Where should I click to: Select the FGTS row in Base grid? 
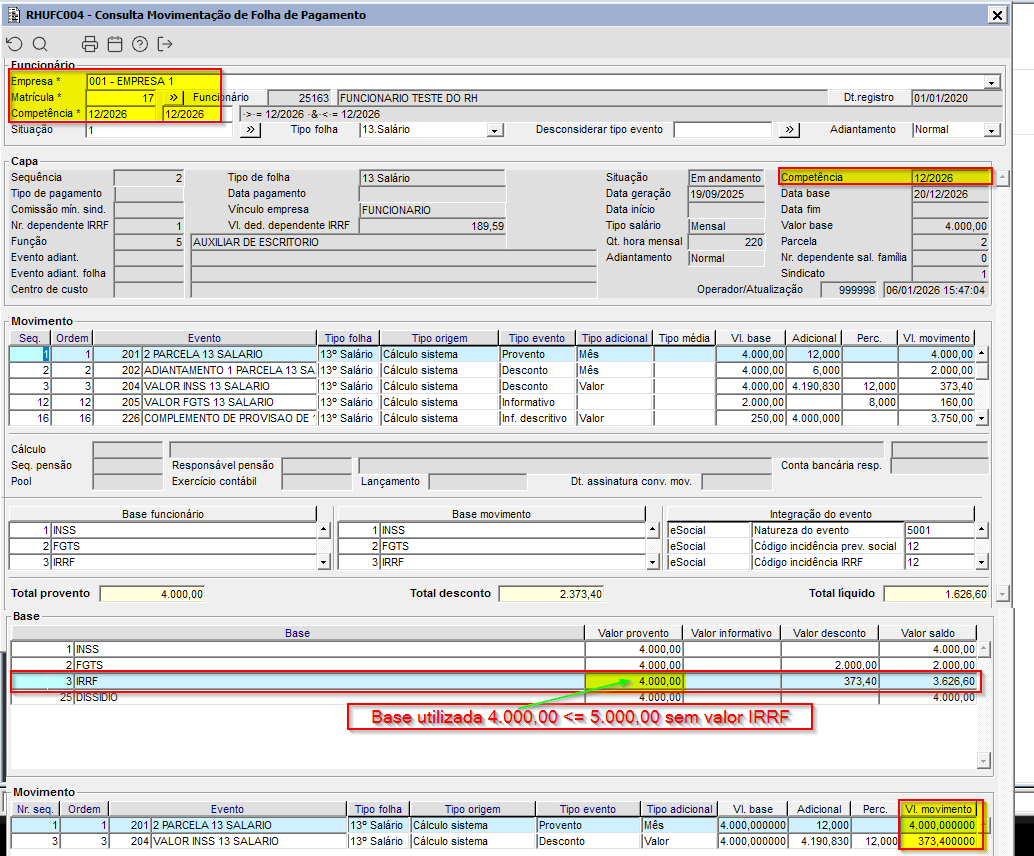(x=494, y=665)
